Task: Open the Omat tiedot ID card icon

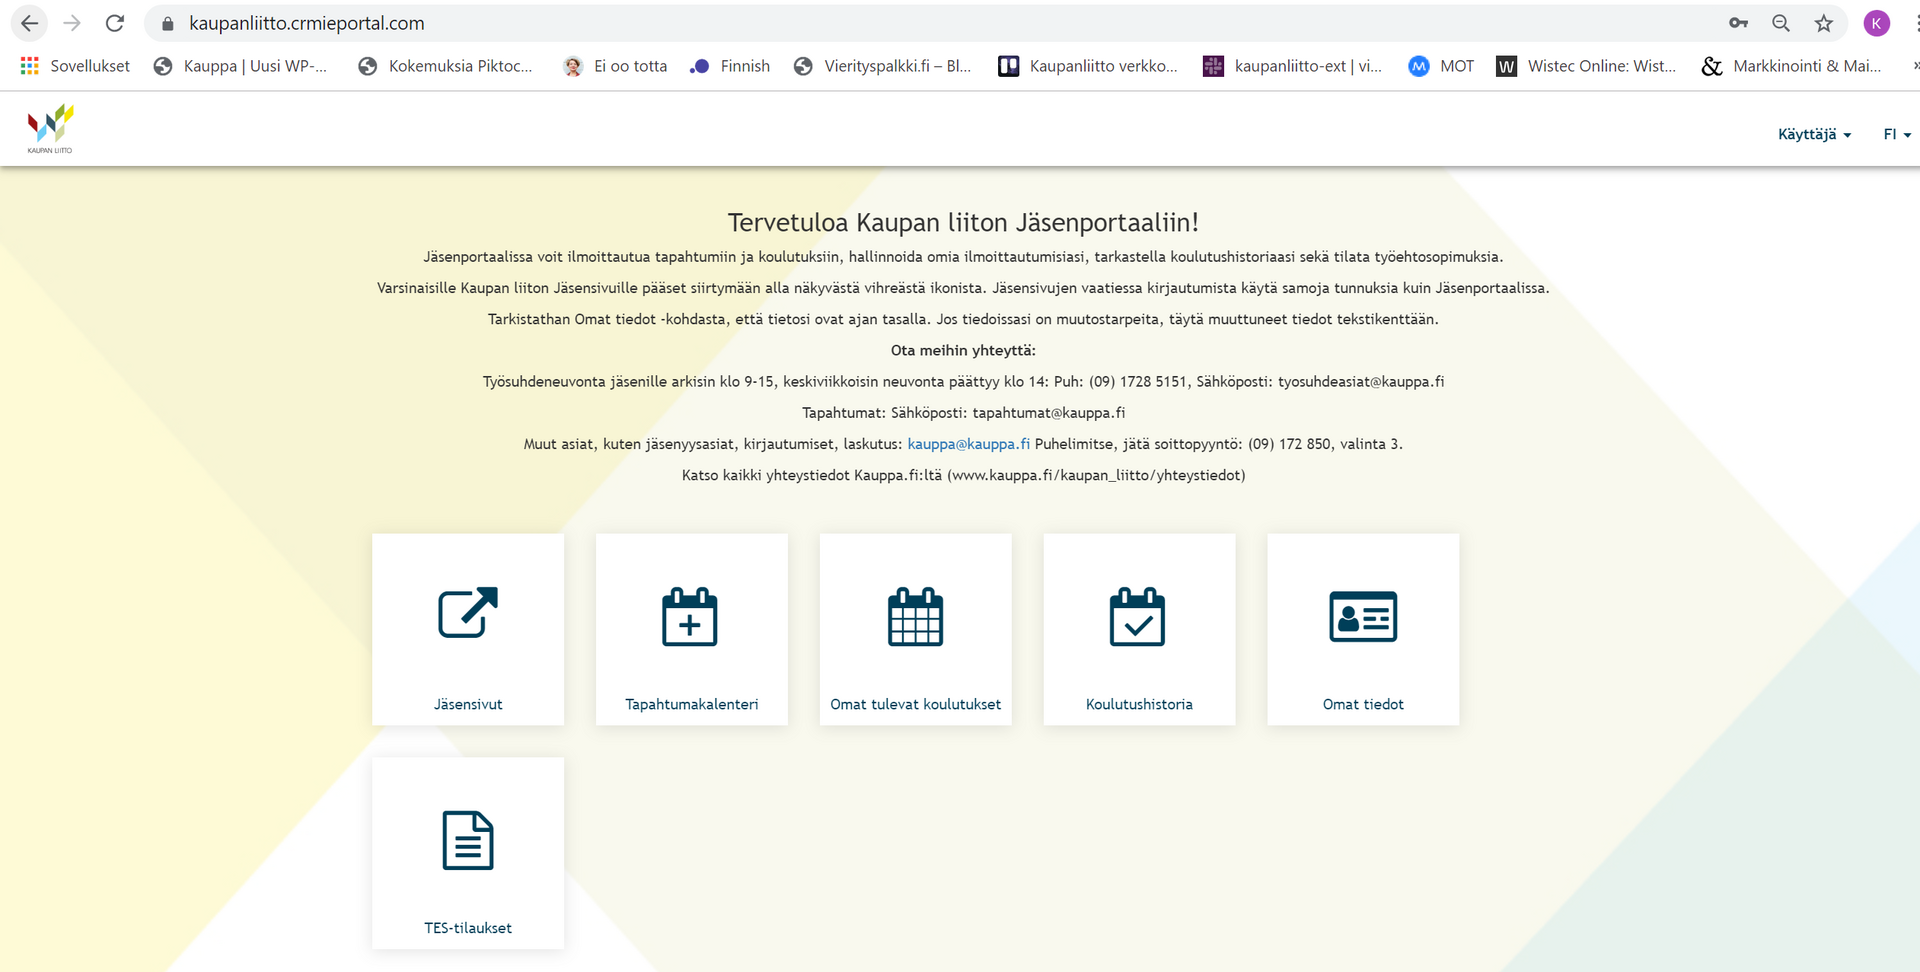Action: pyautogui.click(x=1363, y=616)
